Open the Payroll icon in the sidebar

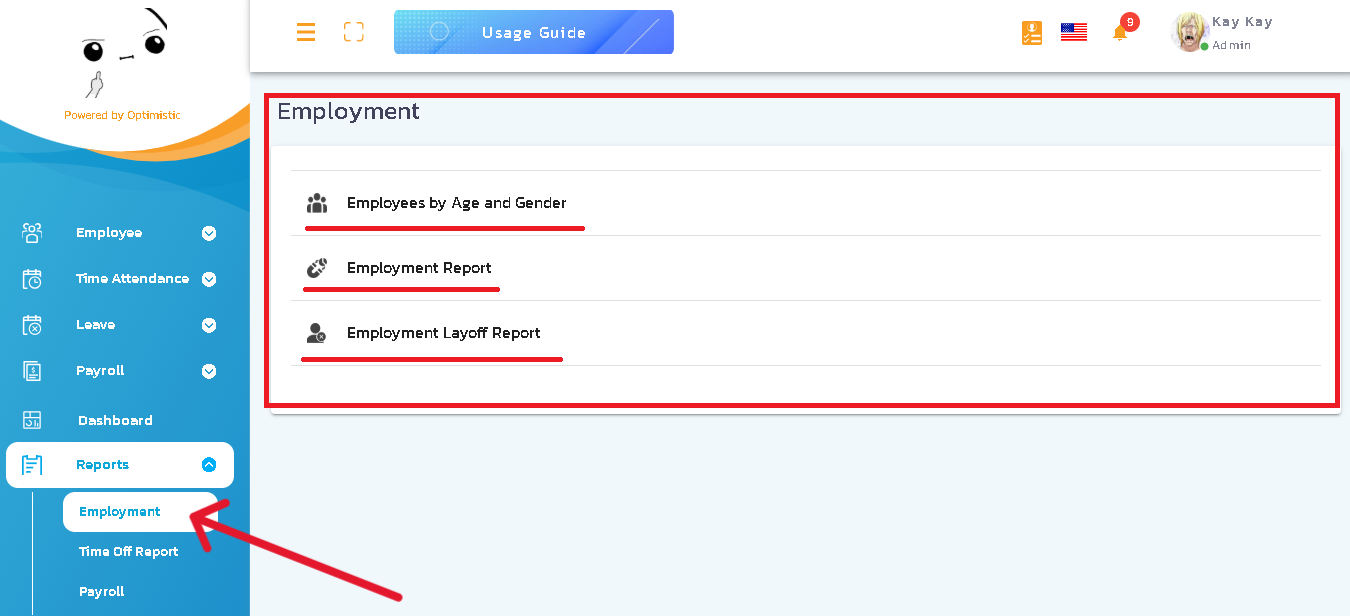[x=31, y=370]
